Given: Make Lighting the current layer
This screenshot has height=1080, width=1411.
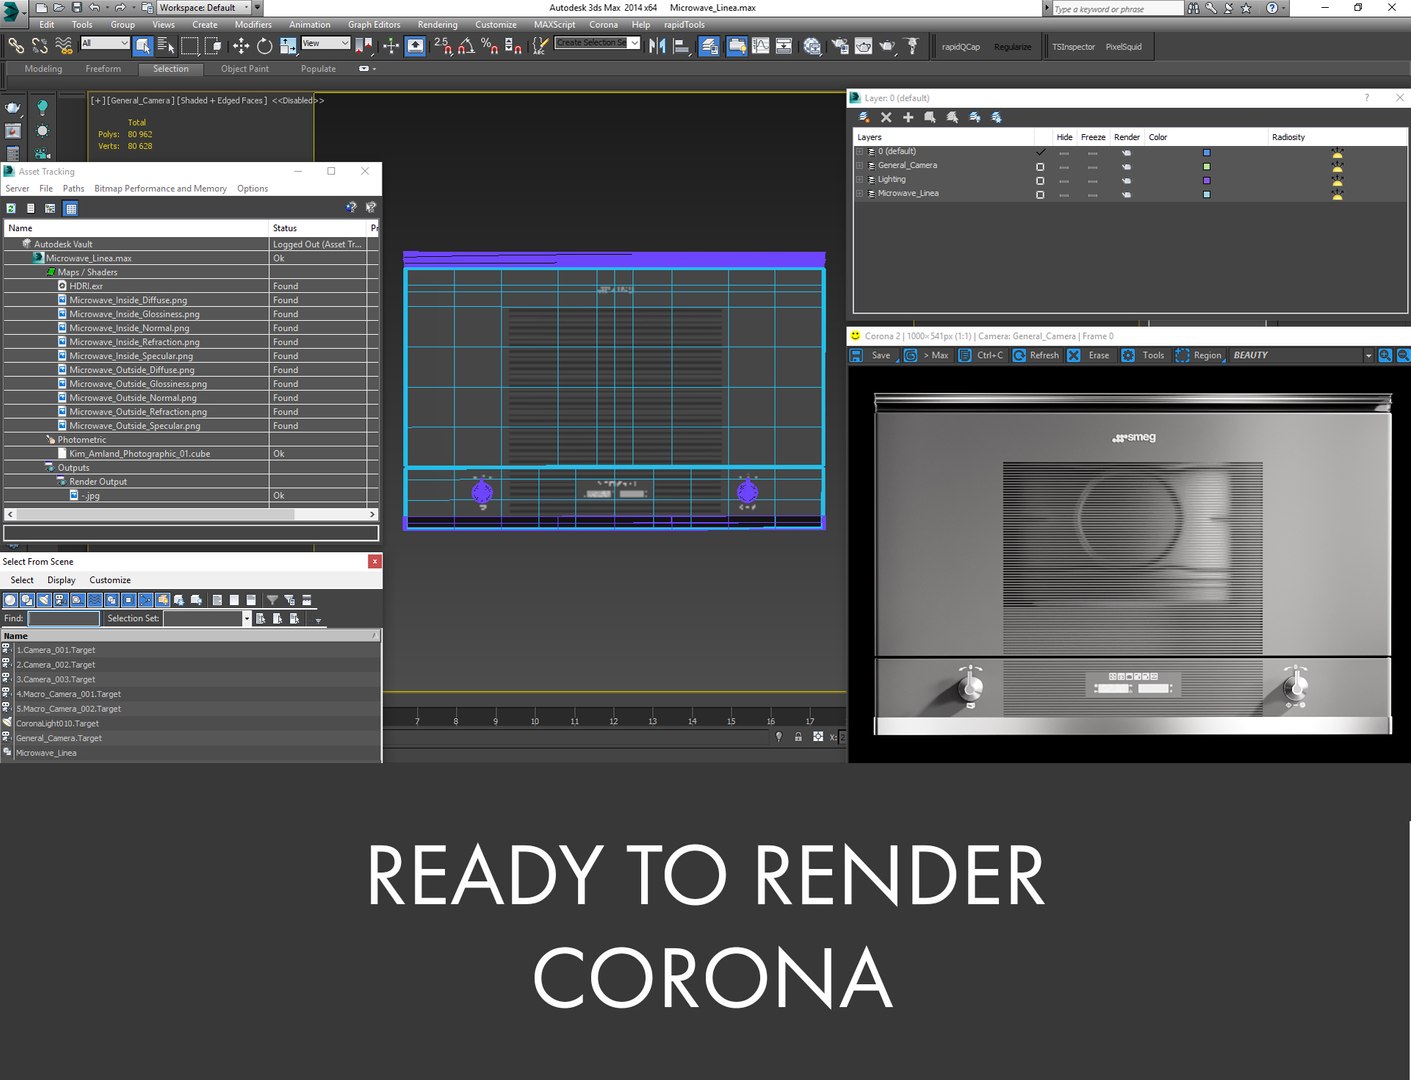Looking at the screenshot, I should 1040,180.
